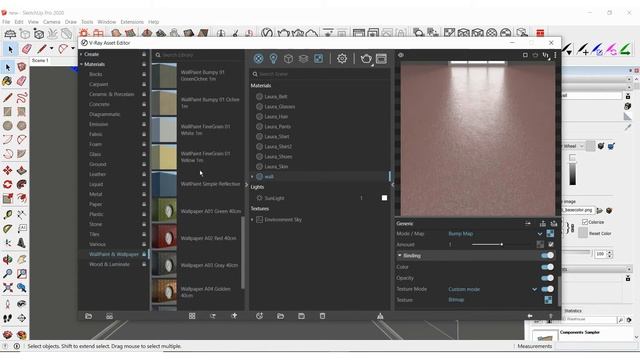Select the Eraser tool in top toolbar
This screenshot has width=640, height=360.
click(27, 49)
